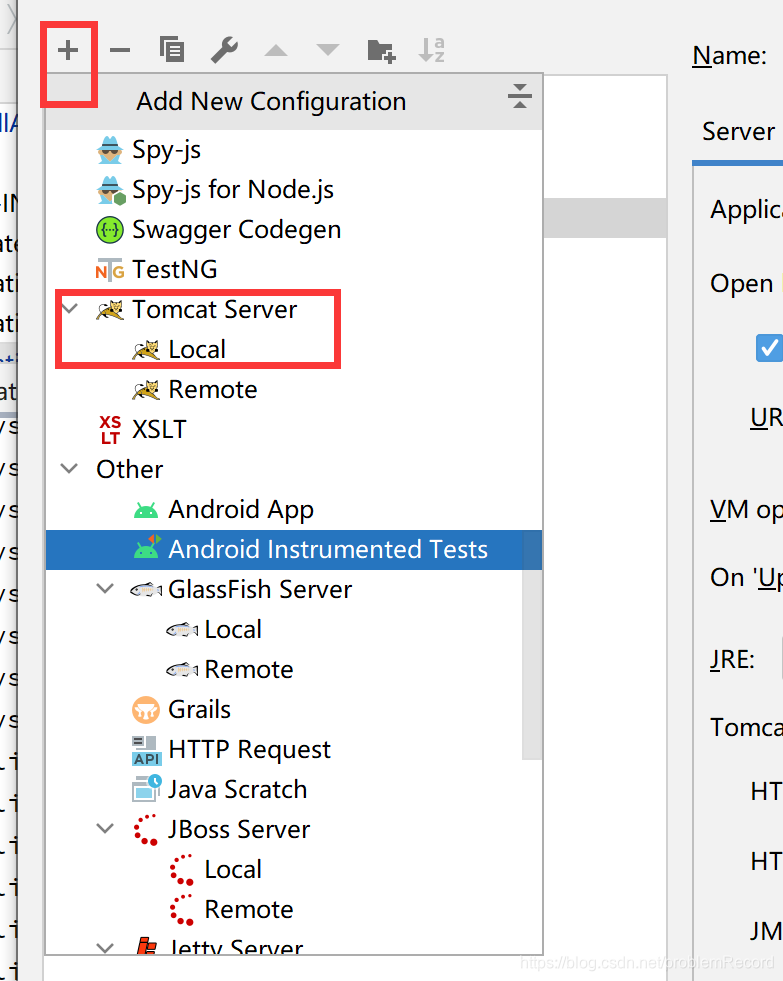Screen dimensions: 783x981
Task: Click the Name field label
Action: 729,56
